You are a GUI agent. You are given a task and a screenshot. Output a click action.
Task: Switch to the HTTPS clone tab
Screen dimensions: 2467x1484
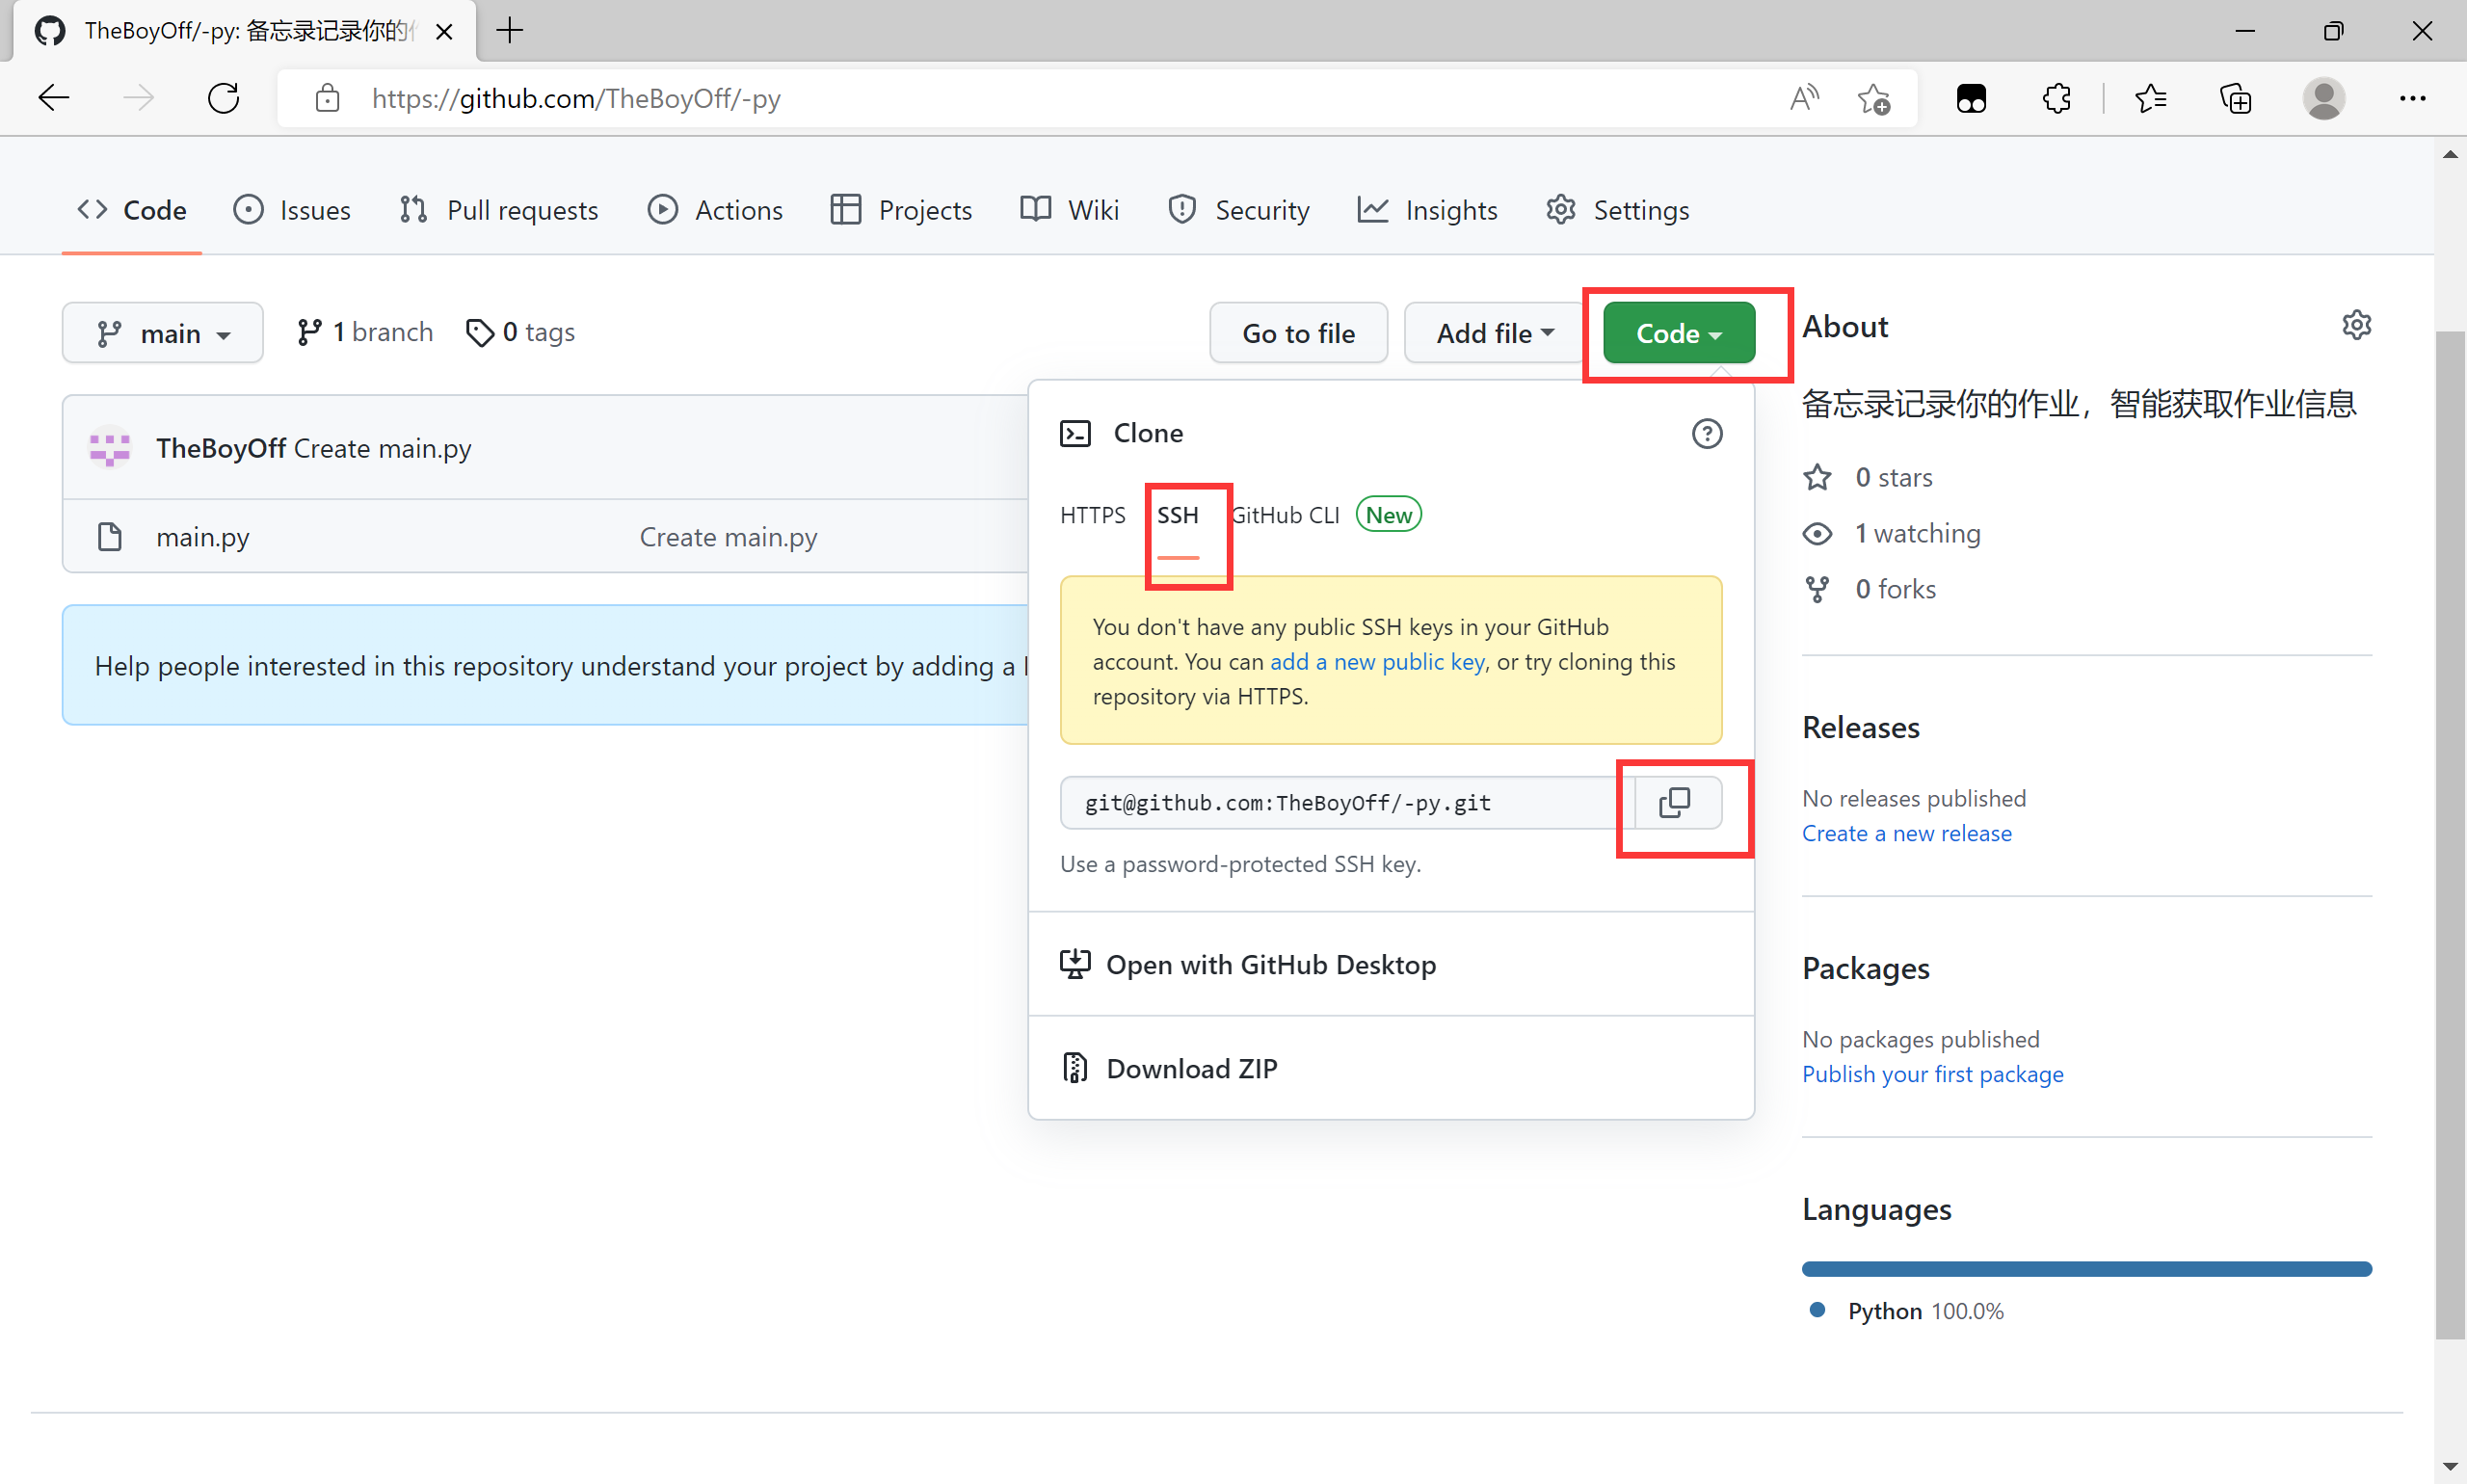[x=1092, y=515]
